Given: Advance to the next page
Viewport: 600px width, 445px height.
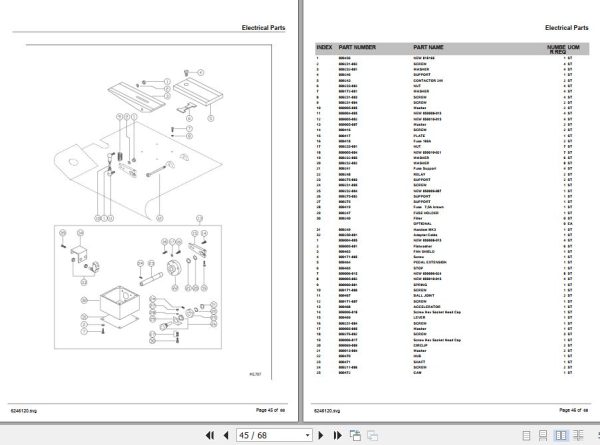Looking at the screenshot, I should (x=321, y=435).
